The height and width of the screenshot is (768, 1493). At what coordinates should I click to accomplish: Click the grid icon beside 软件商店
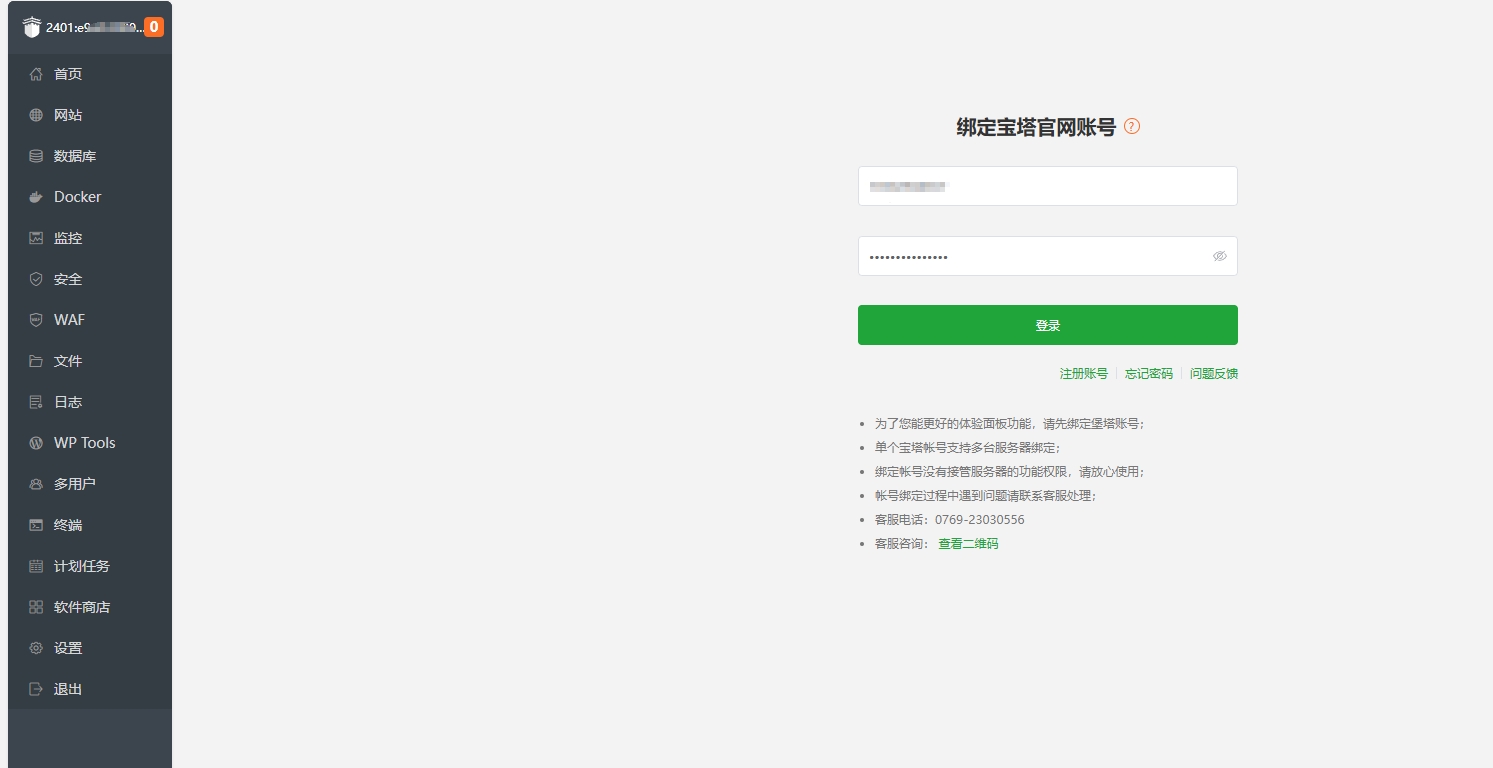pos(36,607)
